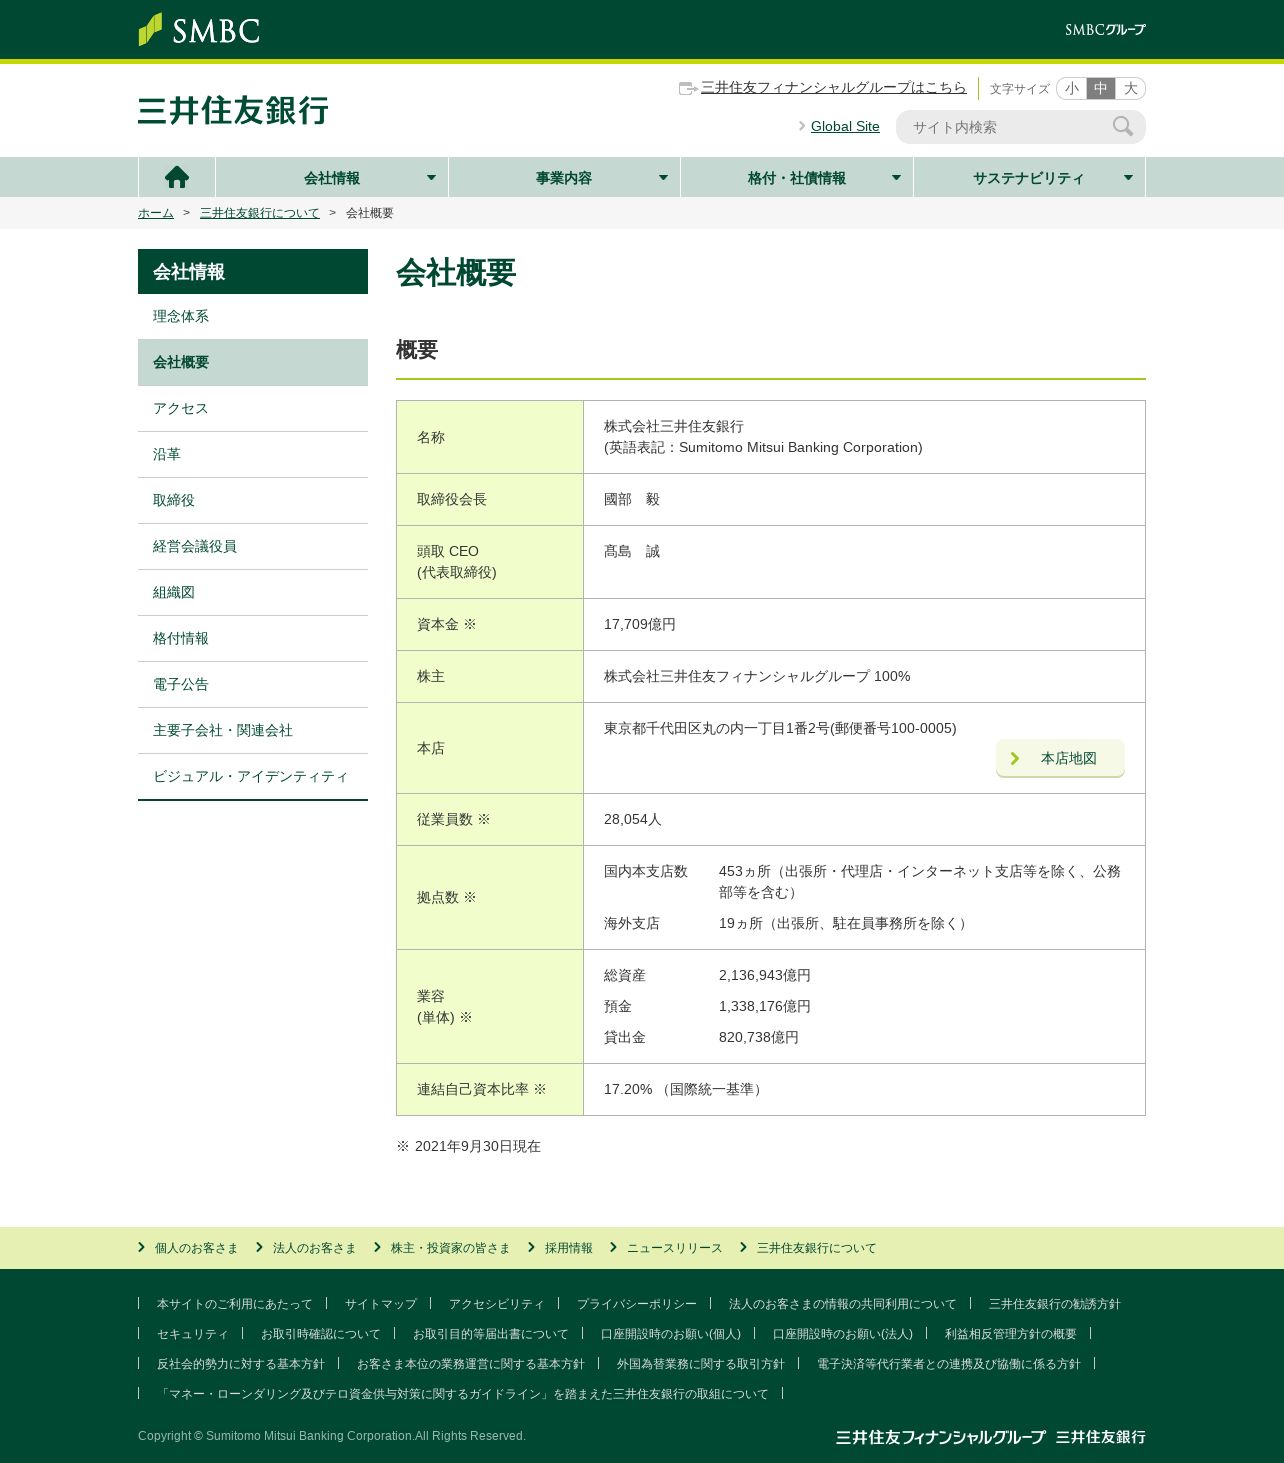Open 電子公告 in the sidebar

[x=253, y=684]
